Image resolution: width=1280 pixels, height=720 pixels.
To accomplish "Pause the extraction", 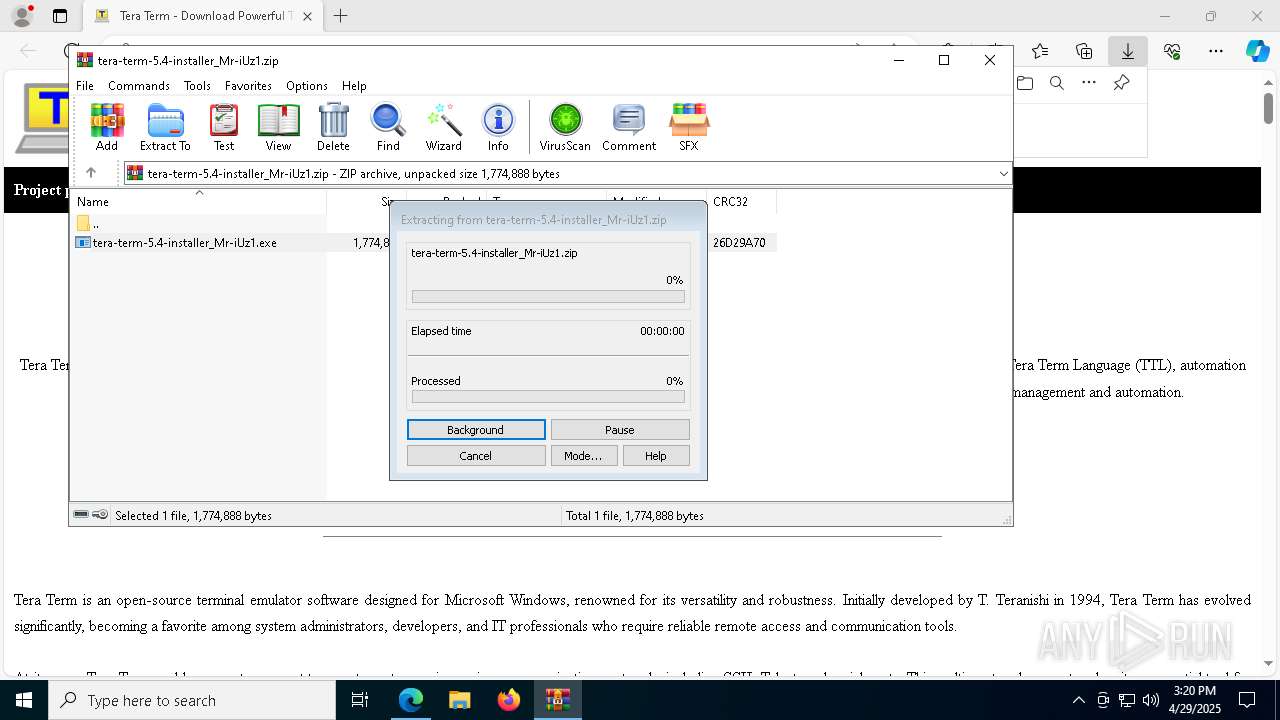I will 620,430.
